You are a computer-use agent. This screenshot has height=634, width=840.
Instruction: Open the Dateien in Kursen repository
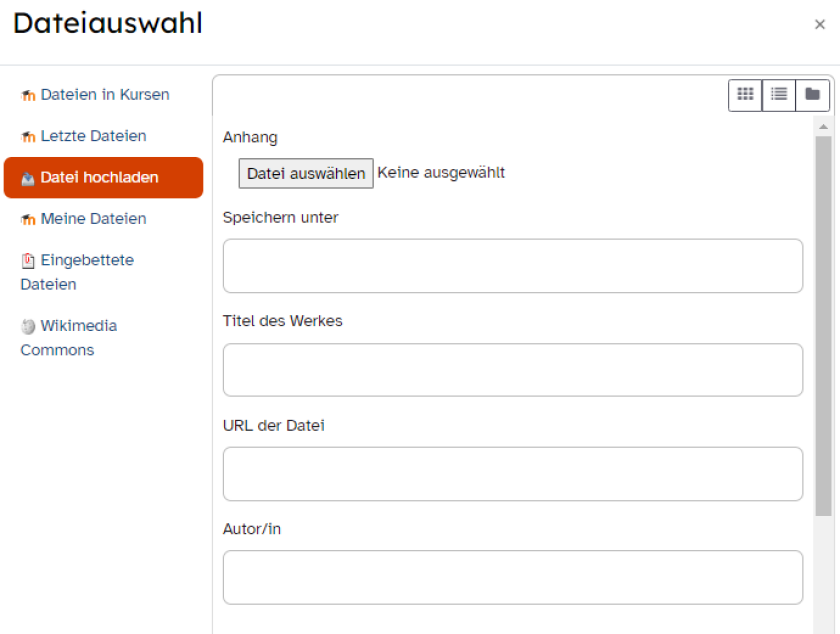coord(105,95)
